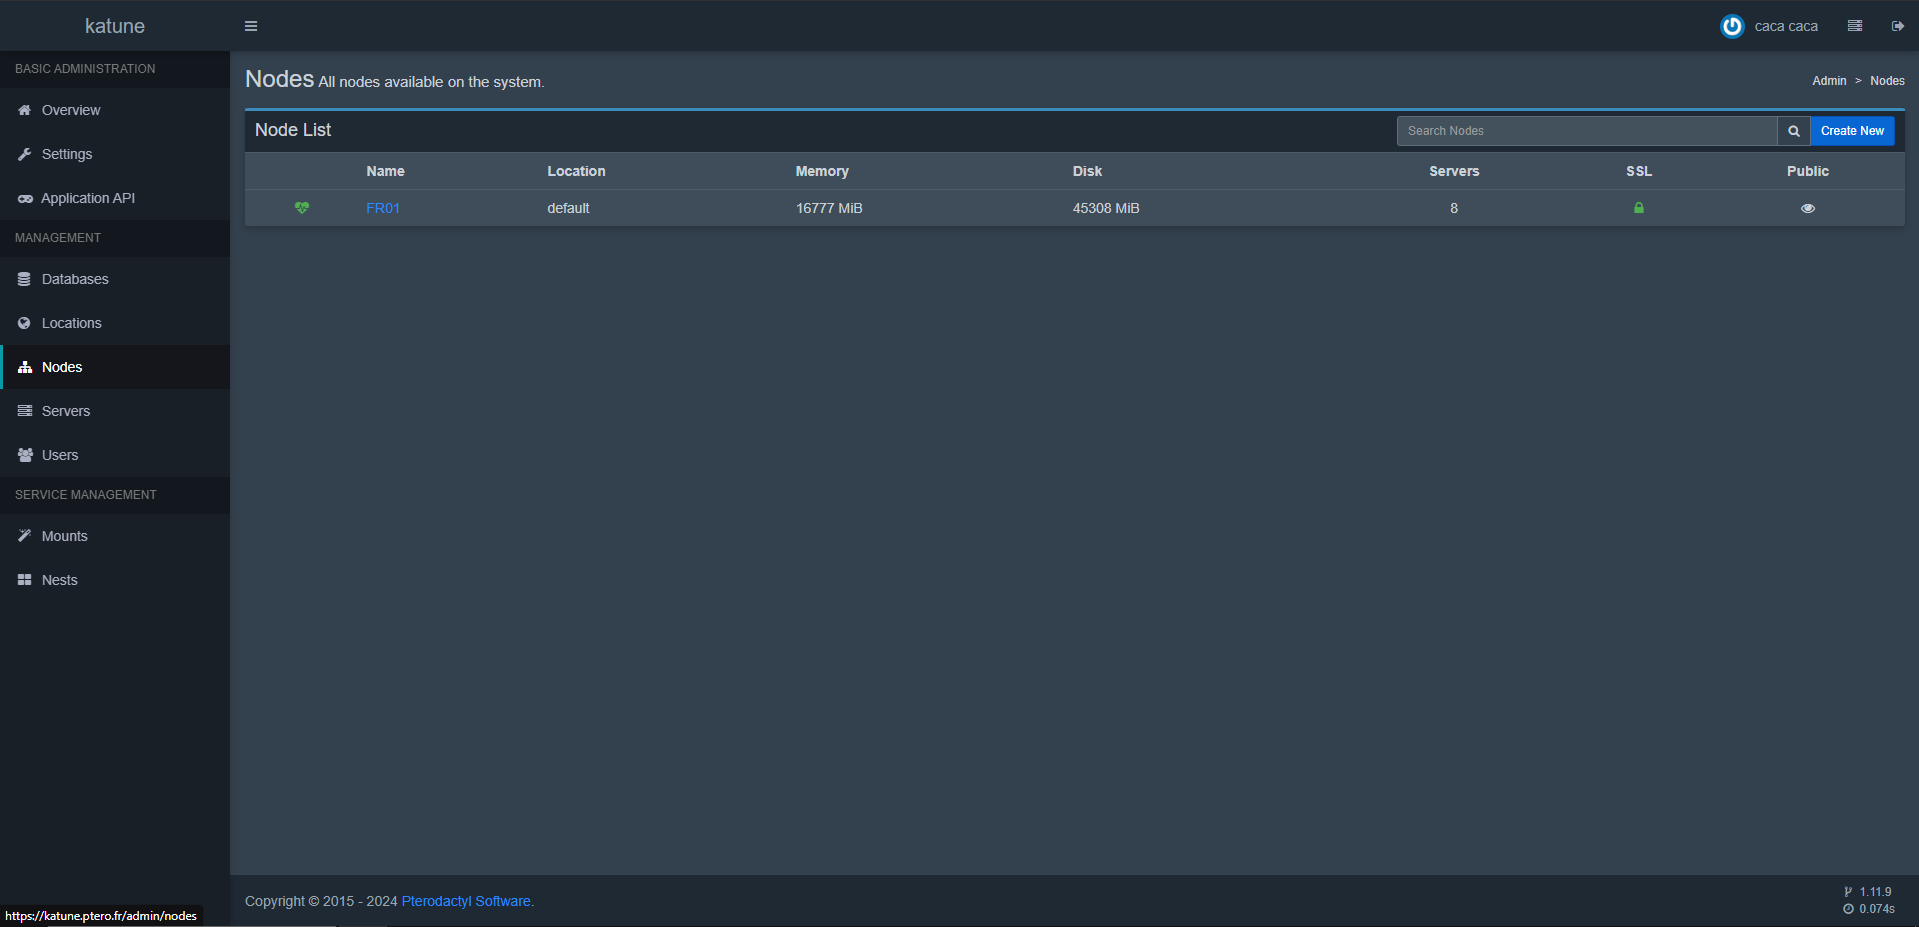Click the 45308 MiB disk value
This screenshot has height=927, width=1919.
1106,208
